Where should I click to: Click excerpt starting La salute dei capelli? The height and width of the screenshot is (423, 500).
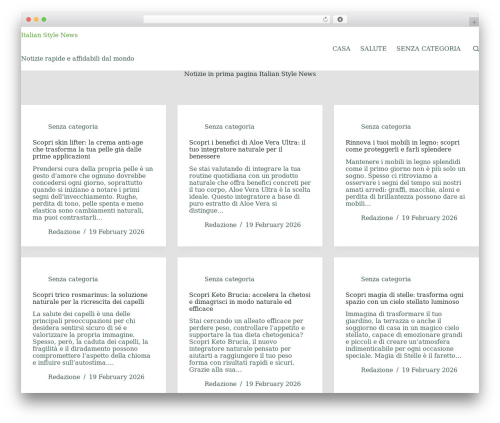91,338
